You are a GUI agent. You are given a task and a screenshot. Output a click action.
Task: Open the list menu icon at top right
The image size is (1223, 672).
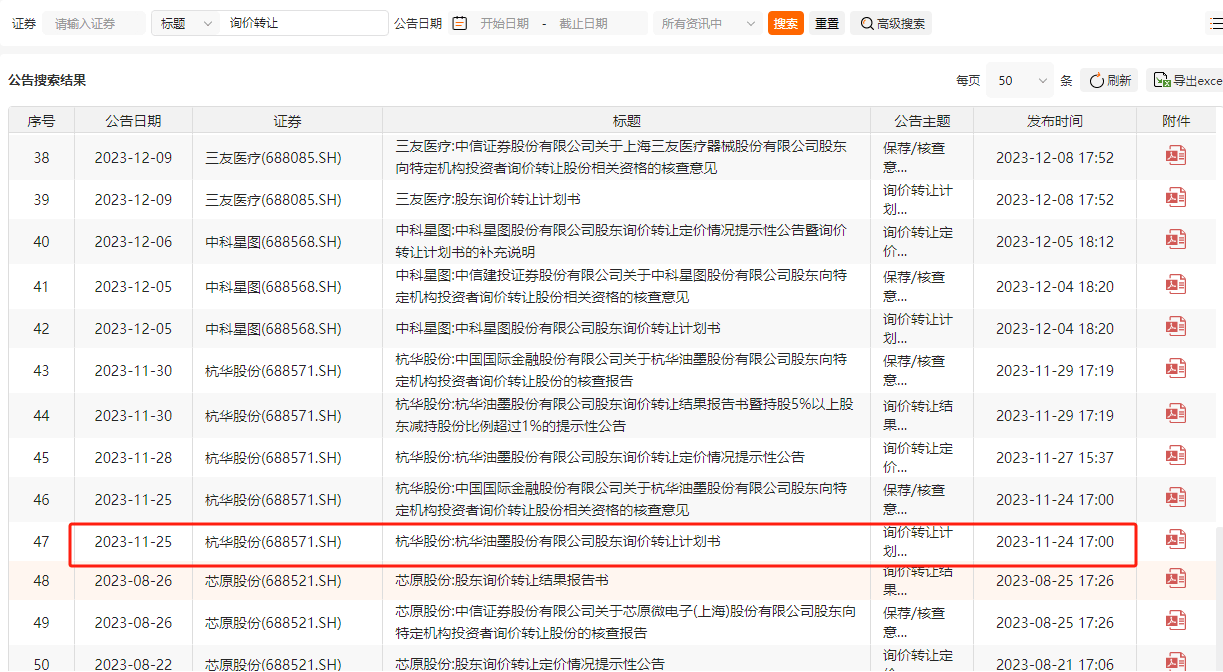tap(1215, 23)
